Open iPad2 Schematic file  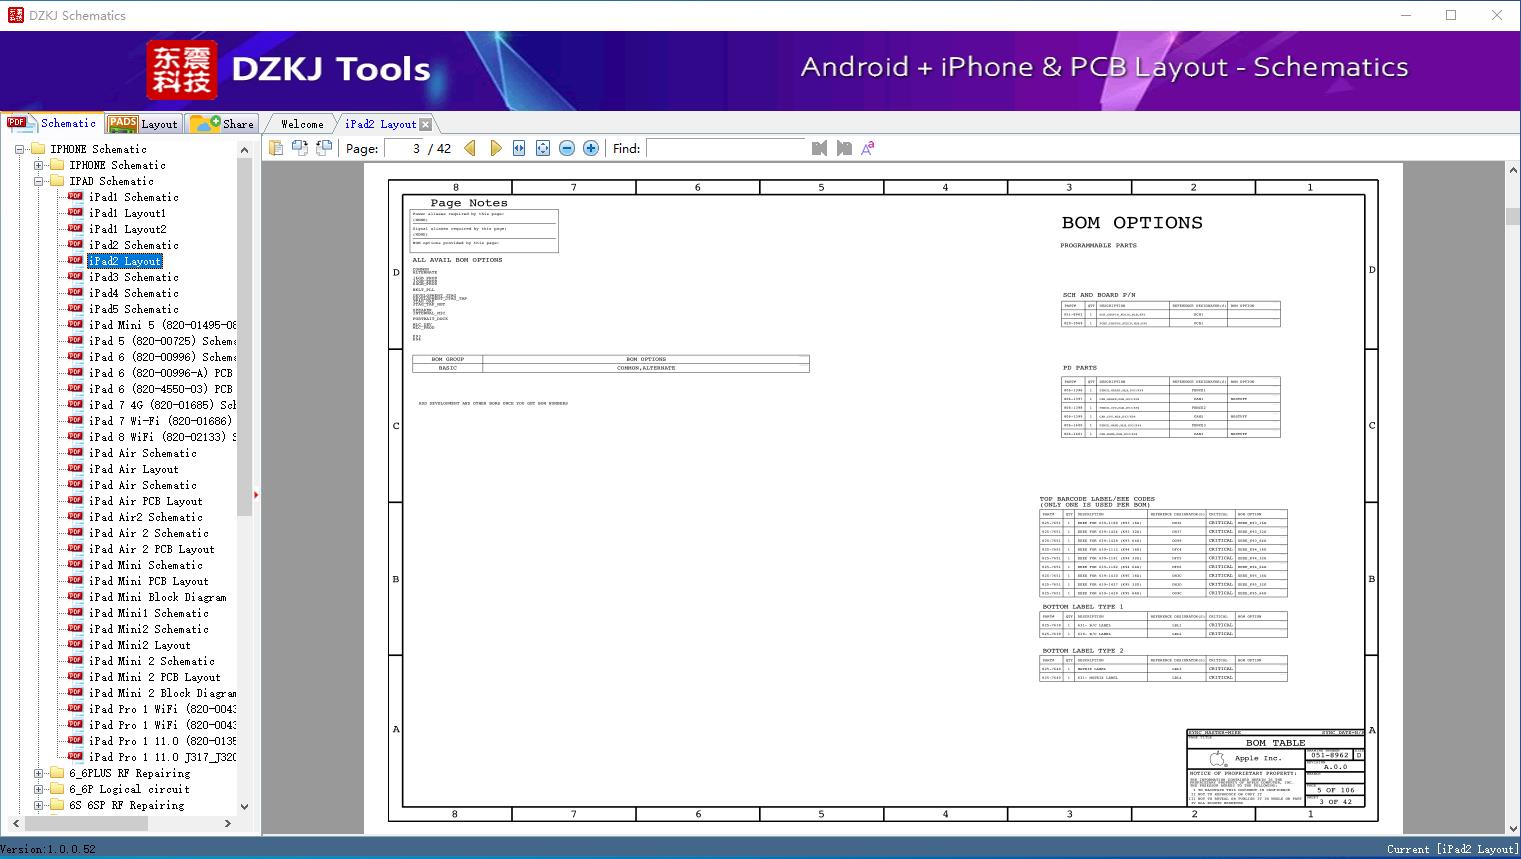[x=133, y=245]
